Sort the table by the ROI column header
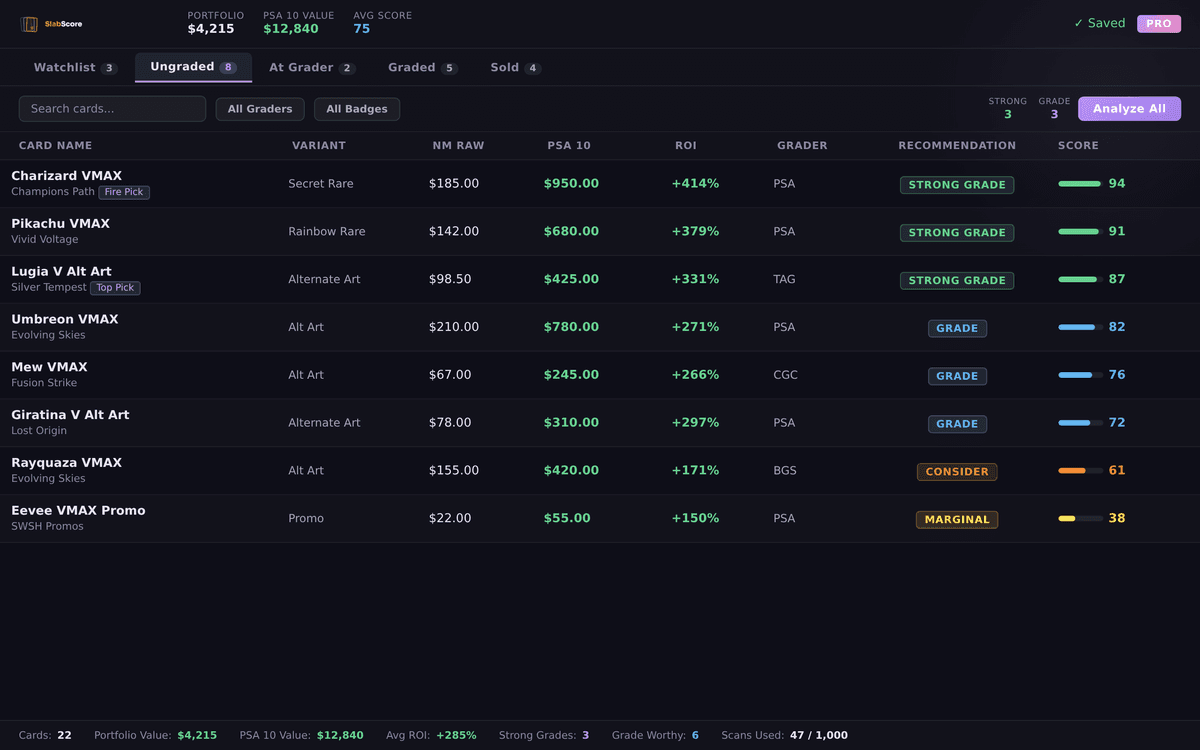 pyautogui.click(x=686, y=145)
